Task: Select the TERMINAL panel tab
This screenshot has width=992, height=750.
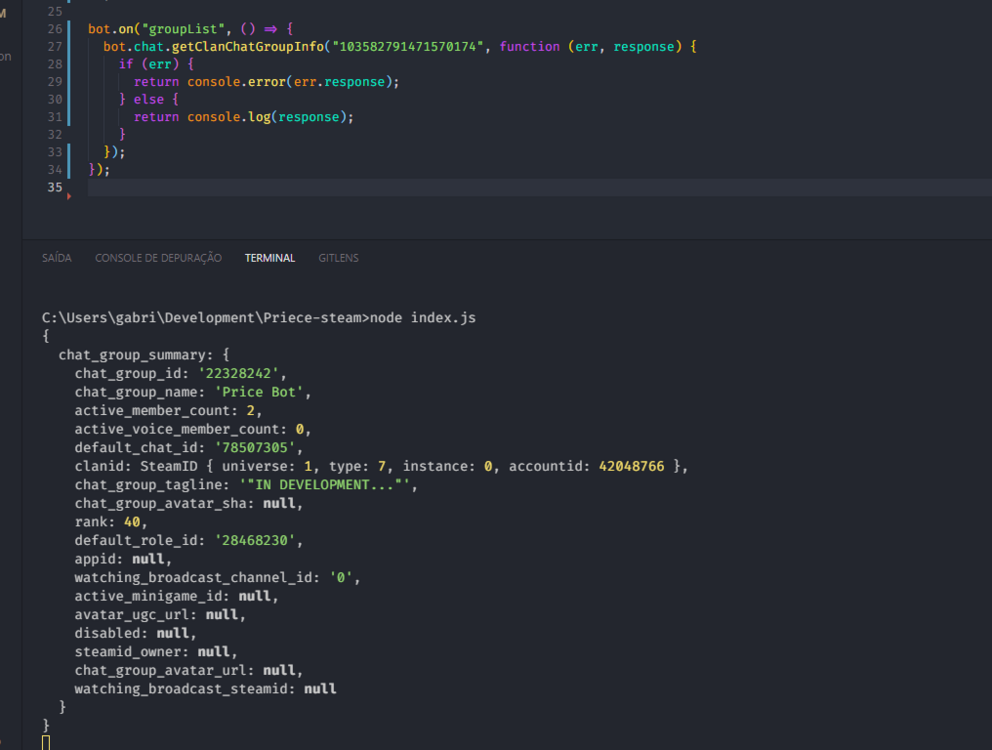Action: click(x=269, y=258)
